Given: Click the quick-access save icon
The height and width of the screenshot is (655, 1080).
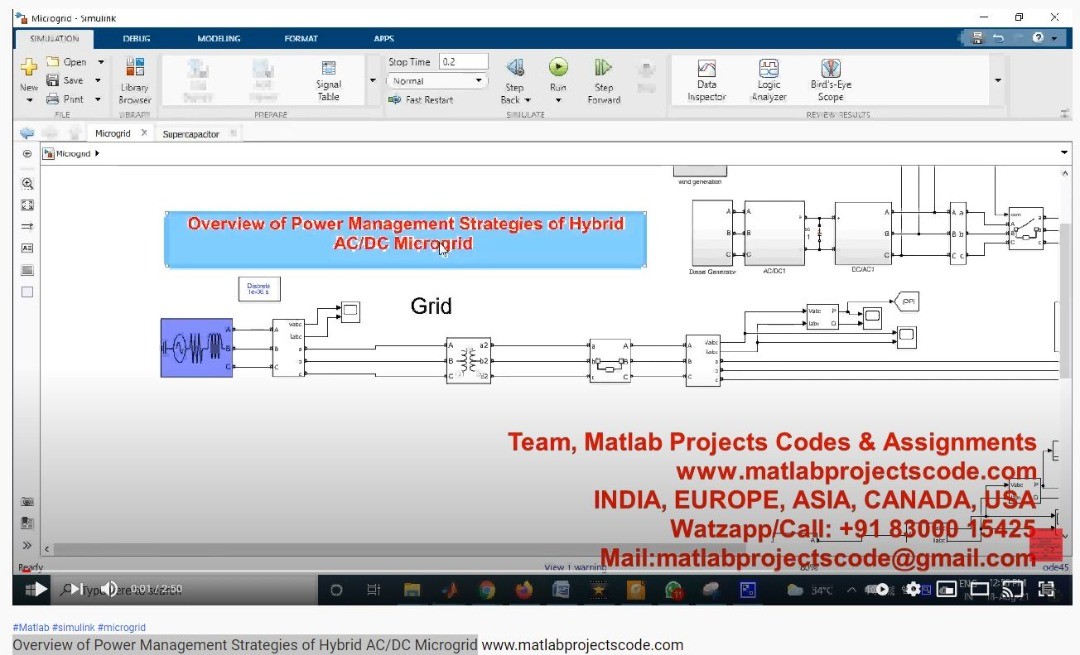Looking at the screenshot, I should (977, 39).
